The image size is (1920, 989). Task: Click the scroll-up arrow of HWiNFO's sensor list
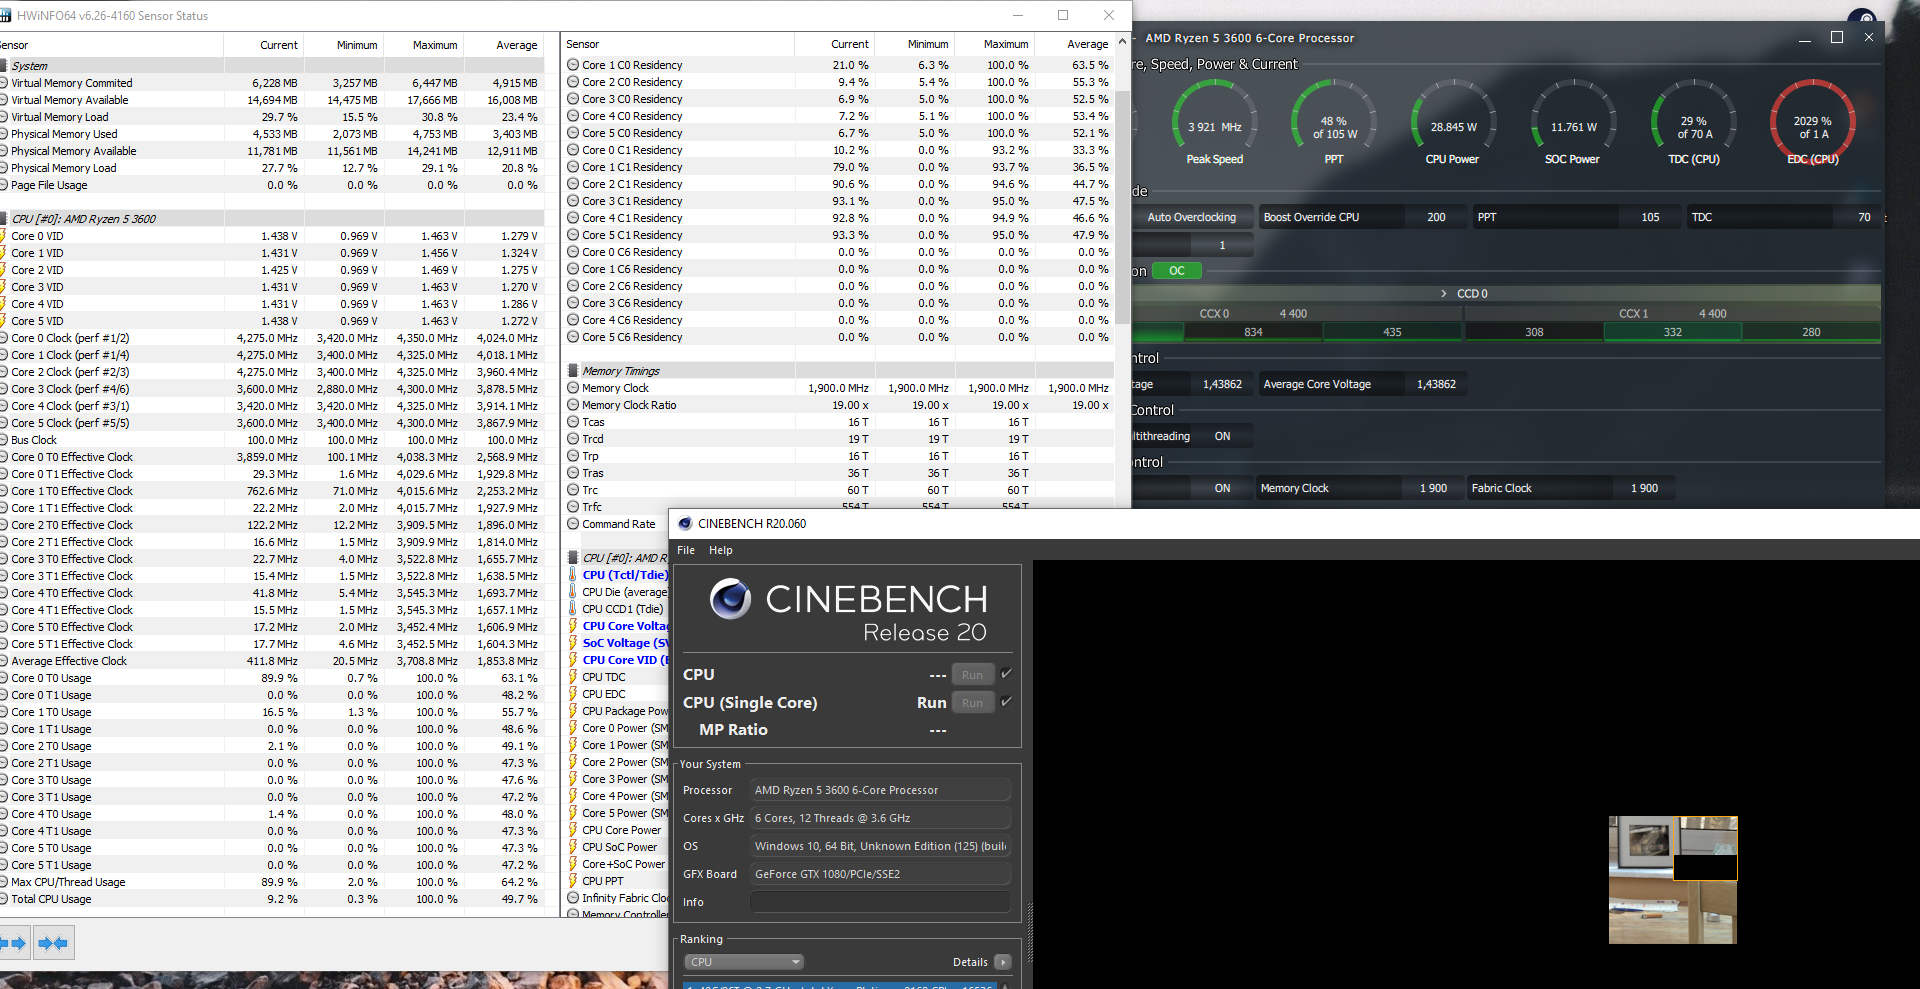[x=1122, y=42]
